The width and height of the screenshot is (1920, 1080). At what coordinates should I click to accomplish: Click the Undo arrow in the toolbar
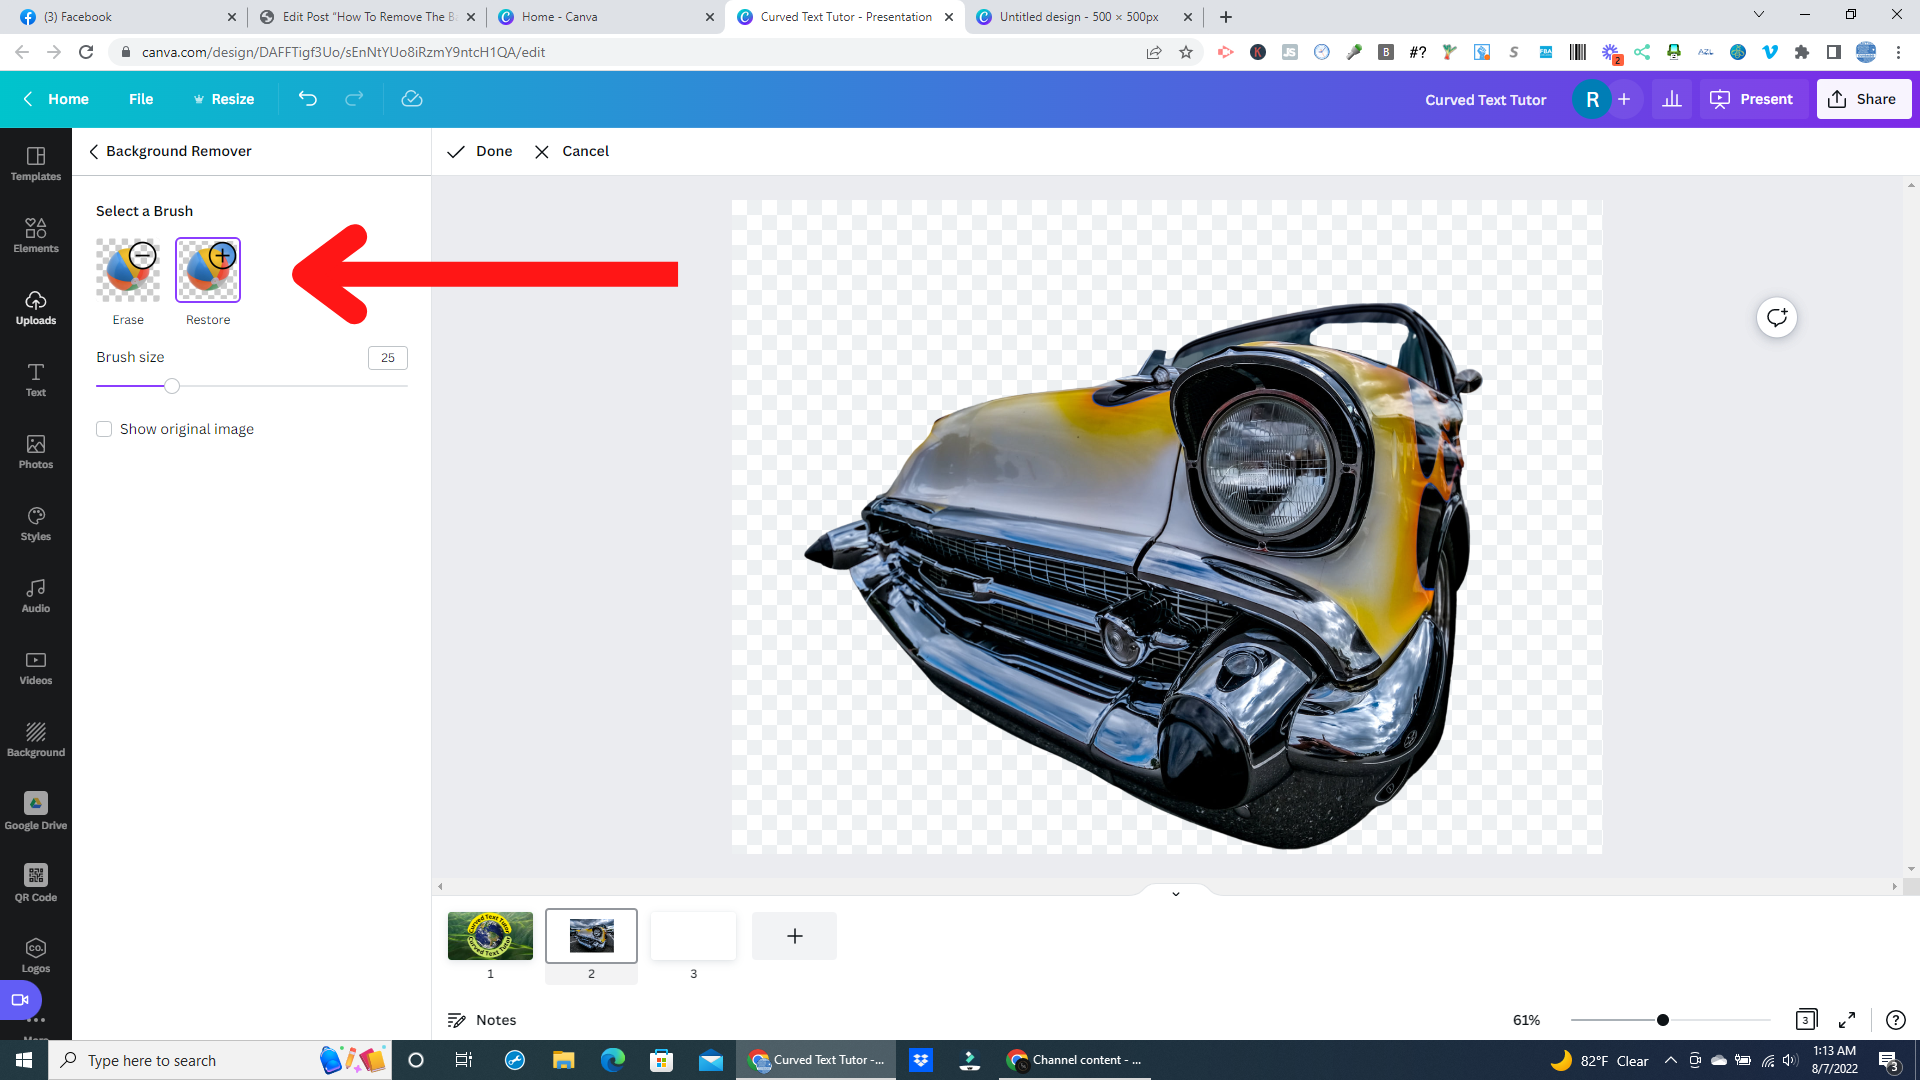point(307,99)
